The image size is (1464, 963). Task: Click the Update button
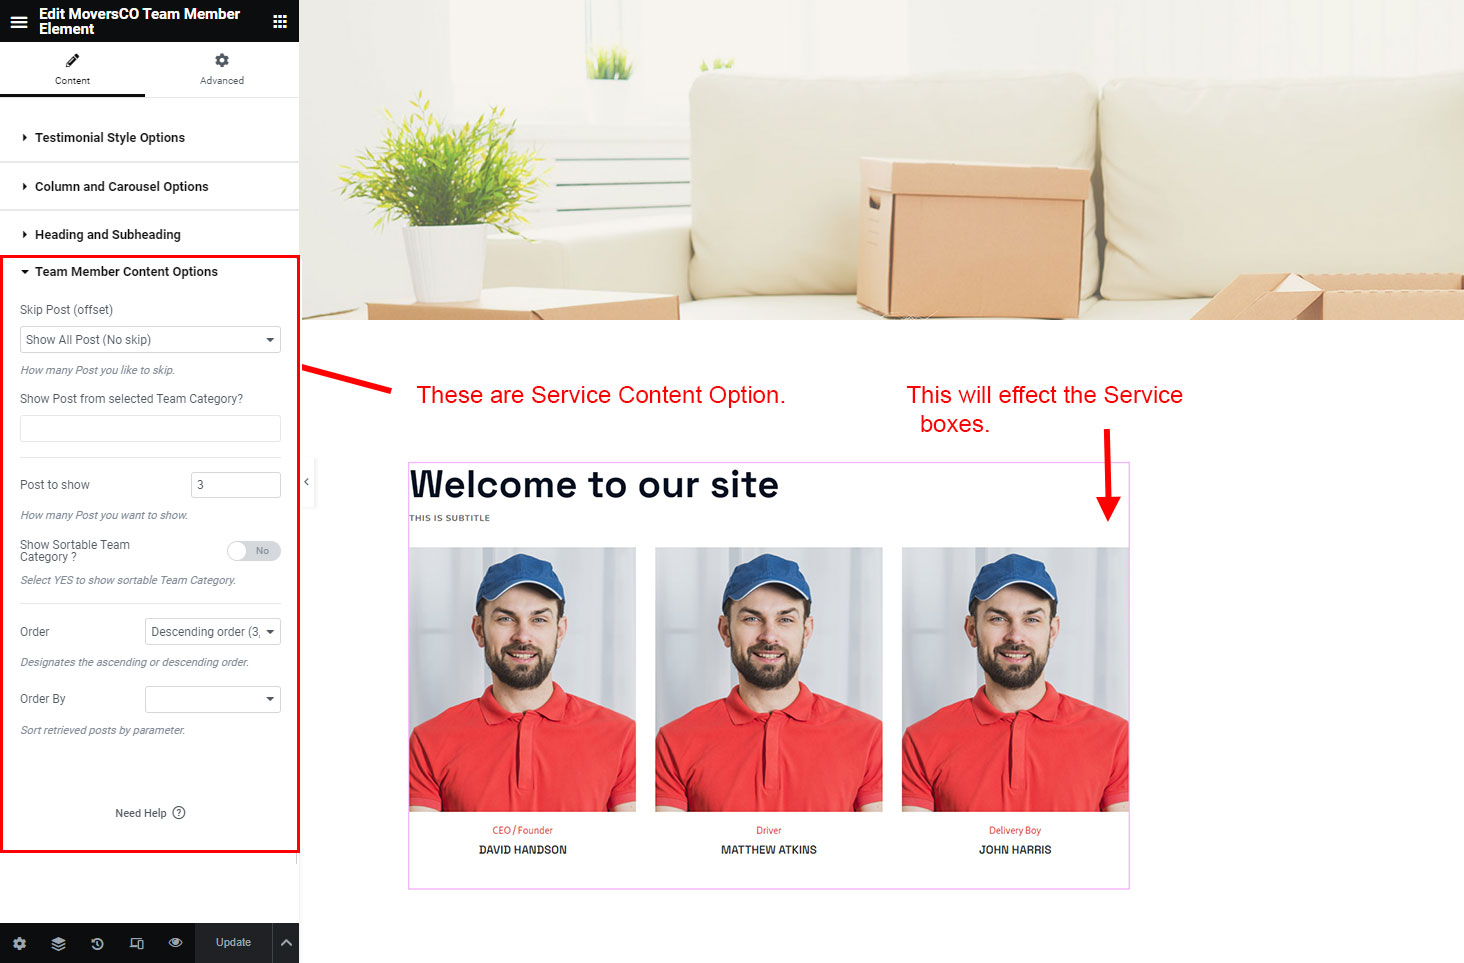coord(233,943)
